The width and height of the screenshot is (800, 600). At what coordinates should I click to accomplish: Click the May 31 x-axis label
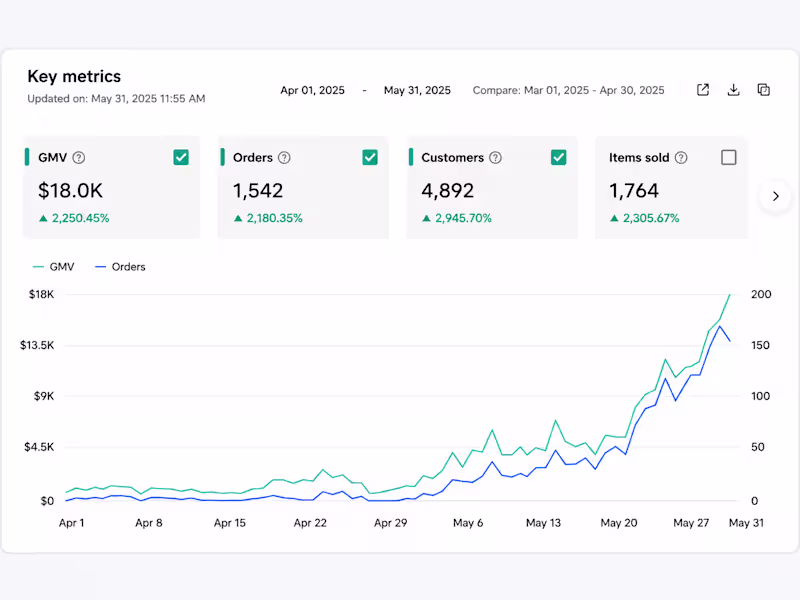[x=746, y=523]
